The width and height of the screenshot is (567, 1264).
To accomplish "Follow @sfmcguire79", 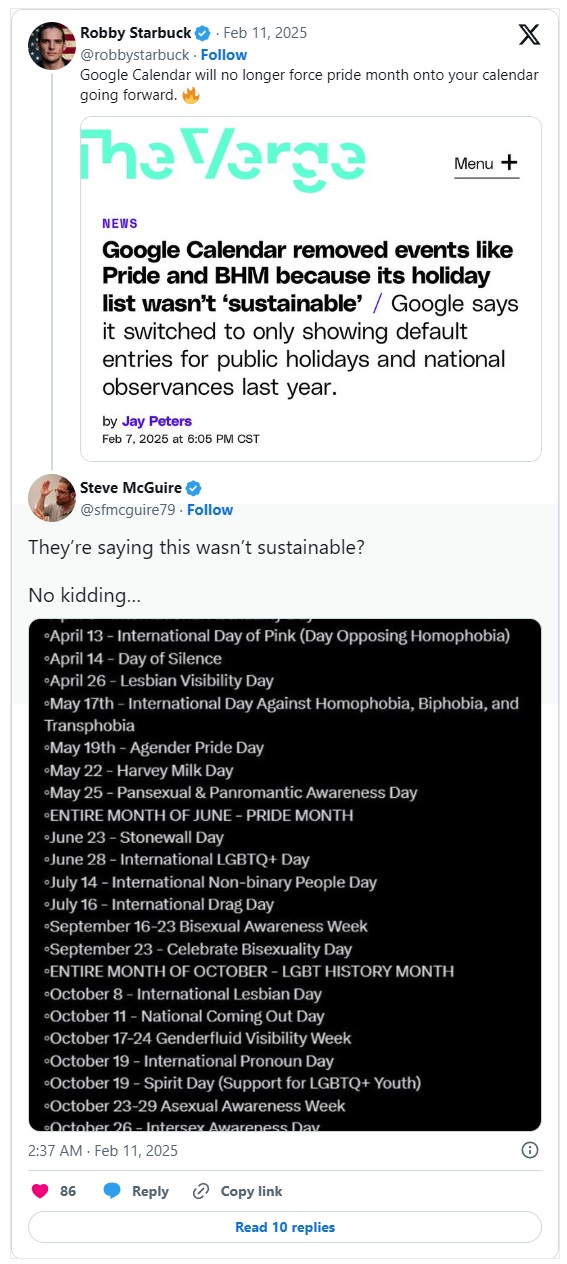I will (210, 509).
